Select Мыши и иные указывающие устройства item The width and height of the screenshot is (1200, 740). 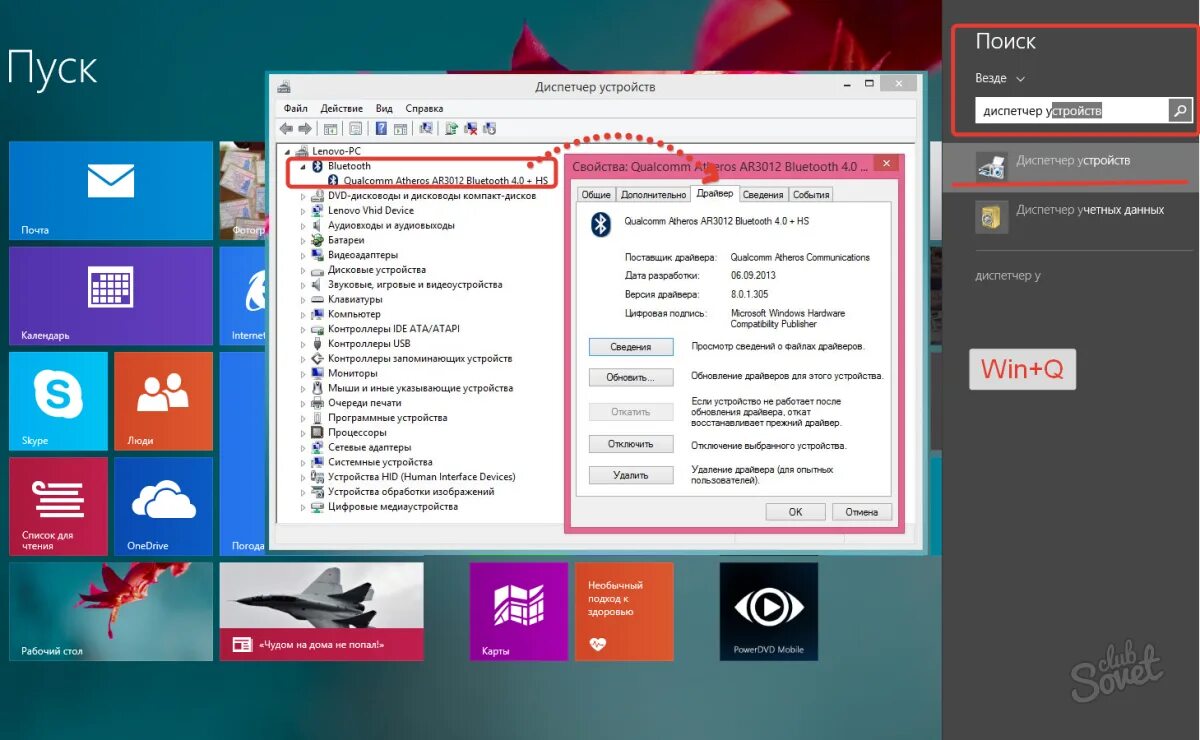click(420, 388)
